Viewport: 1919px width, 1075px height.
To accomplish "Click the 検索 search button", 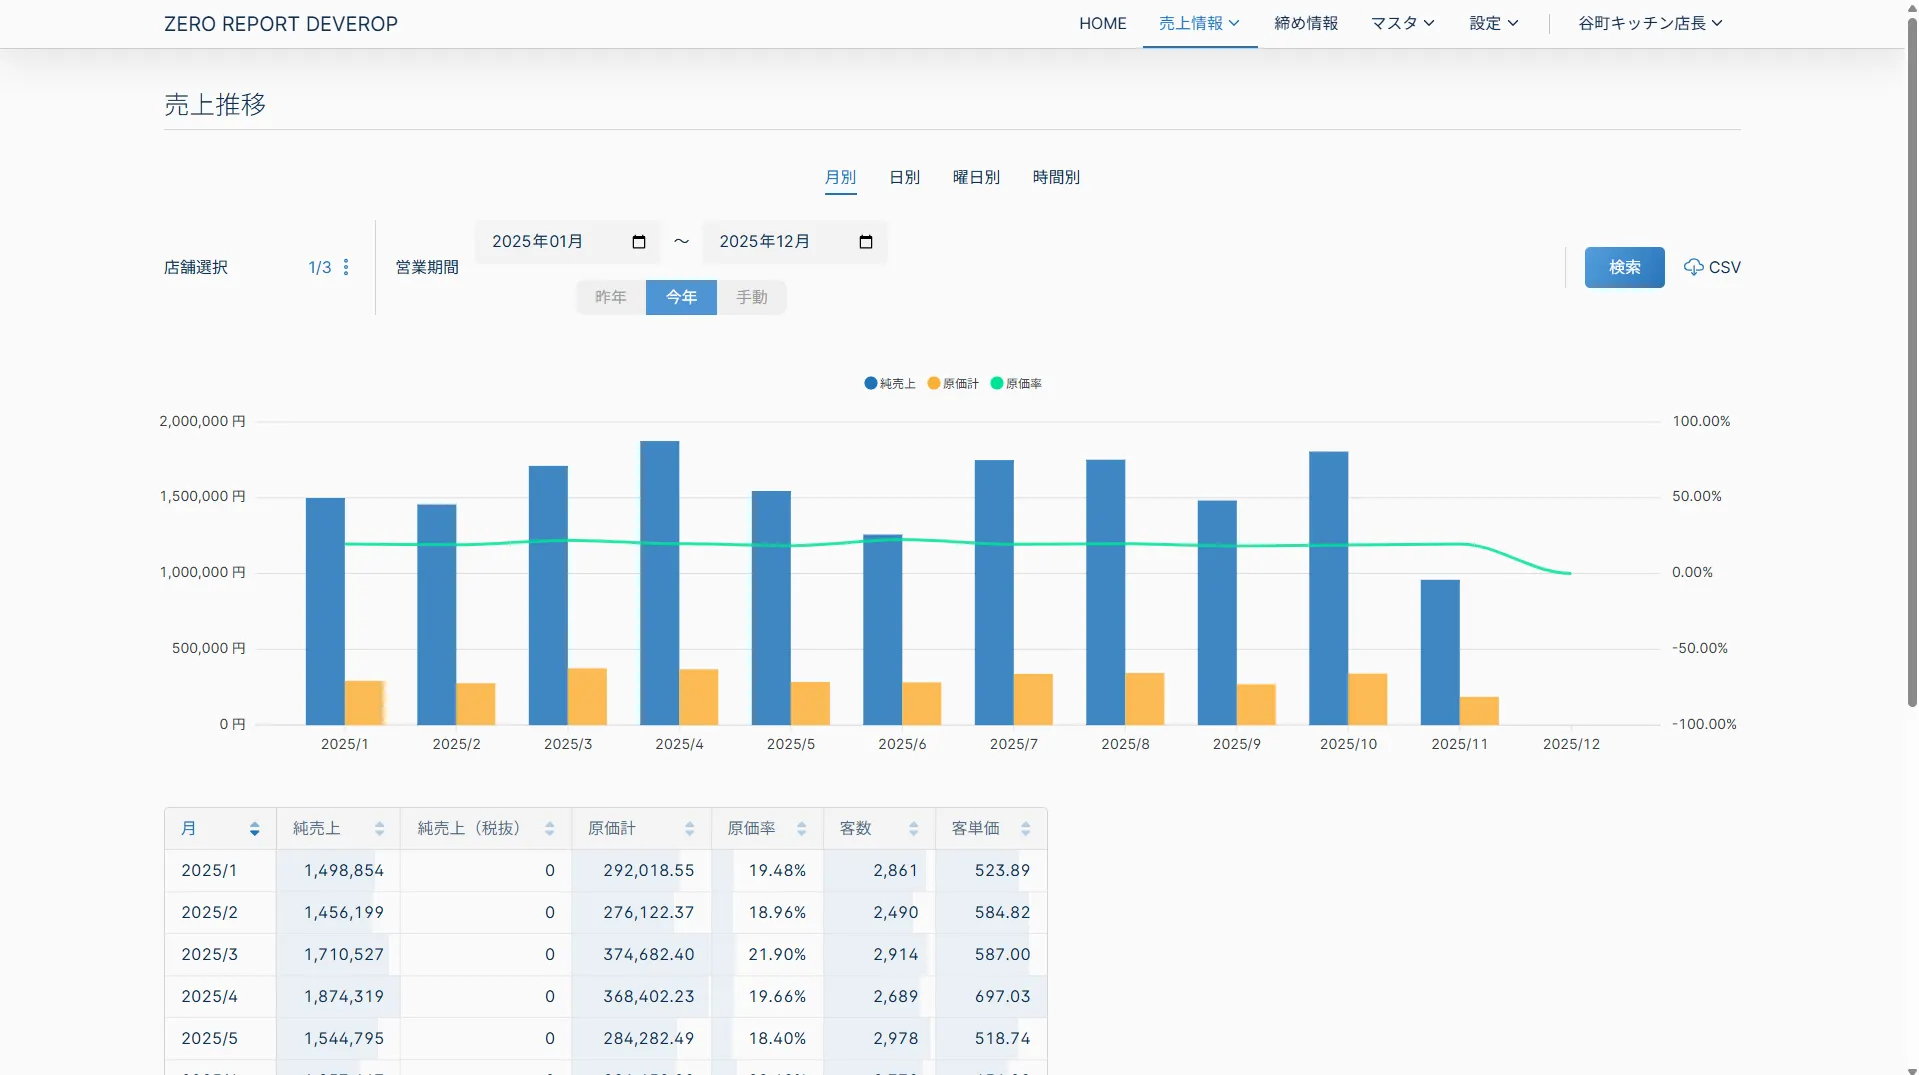I will tap(1624, 267).
